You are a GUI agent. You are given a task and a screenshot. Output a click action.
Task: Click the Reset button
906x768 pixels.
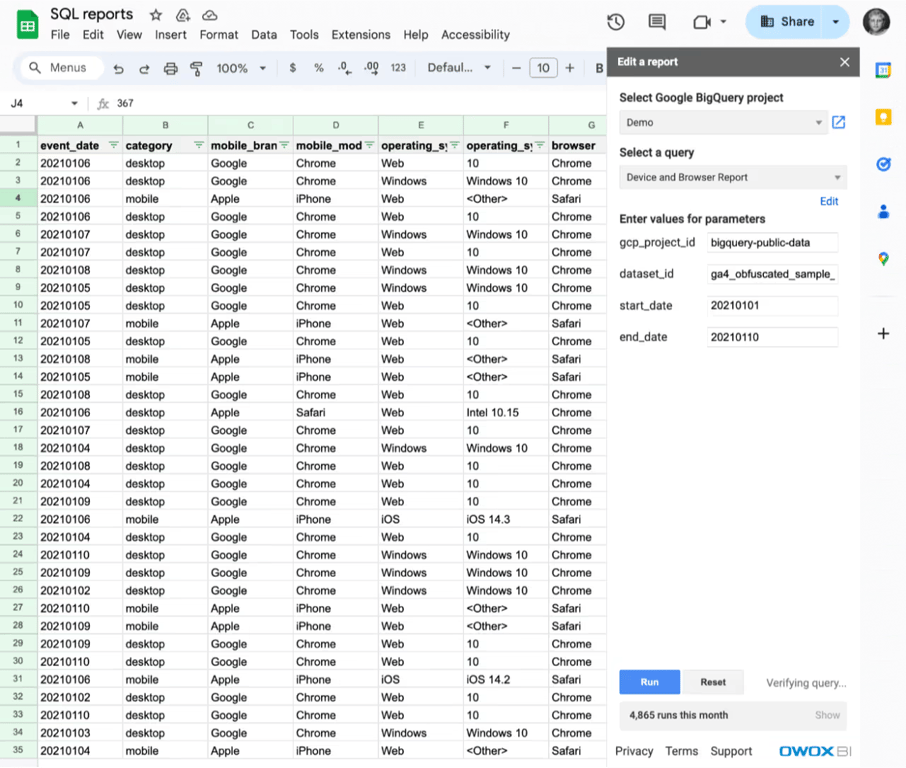click(713, 682)
